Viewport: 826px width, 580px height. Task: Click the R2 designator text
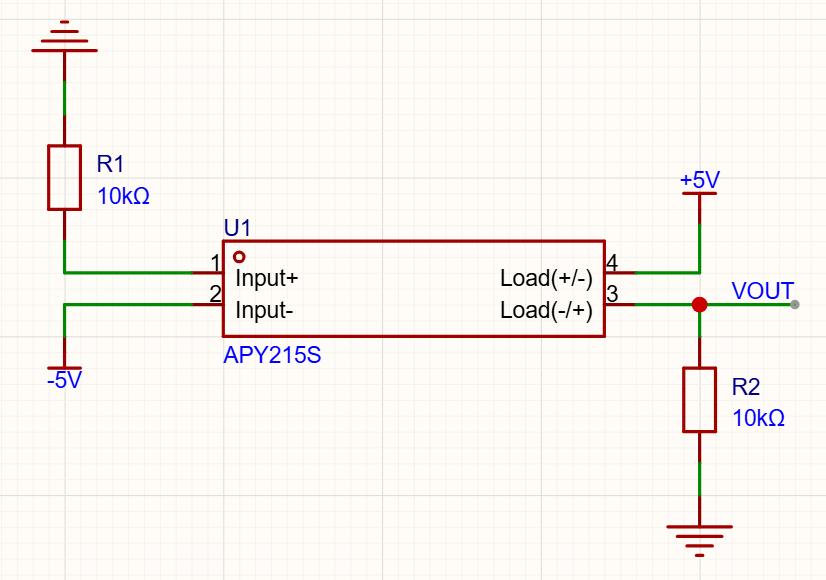[747, 387]
